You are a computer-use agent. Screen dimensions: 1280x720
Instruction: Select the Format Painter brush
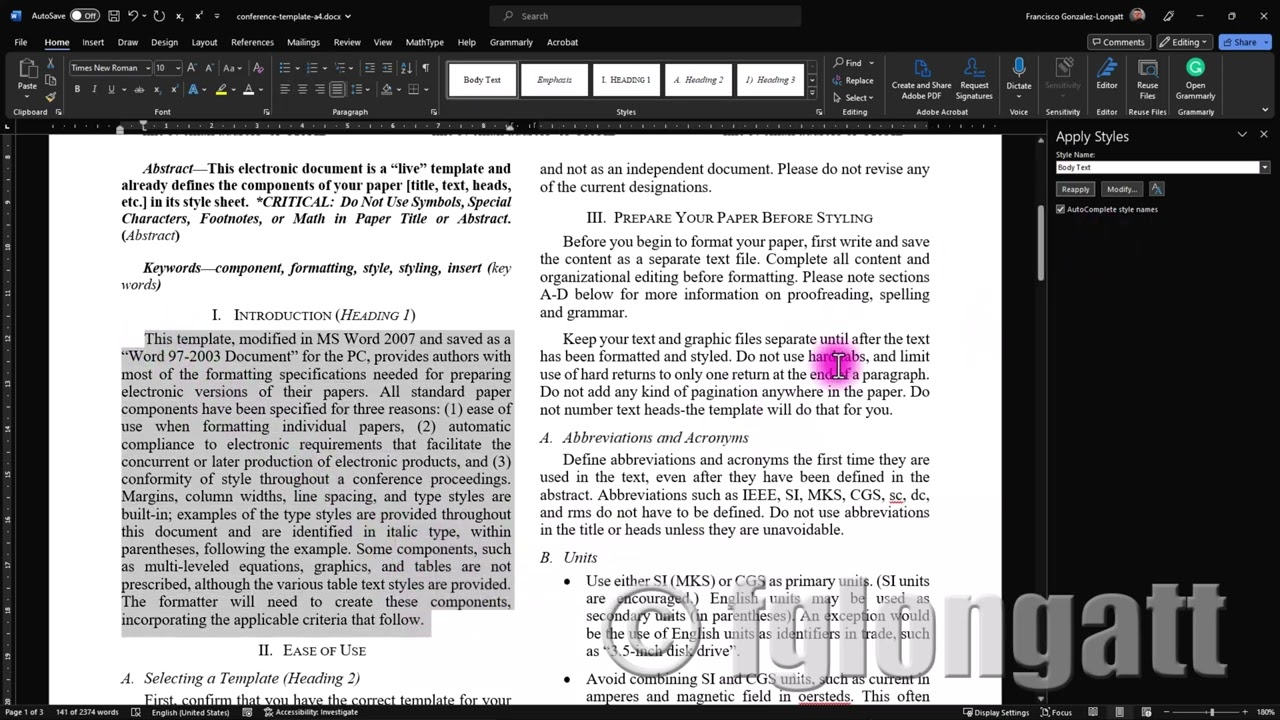[x=51, y=96]
